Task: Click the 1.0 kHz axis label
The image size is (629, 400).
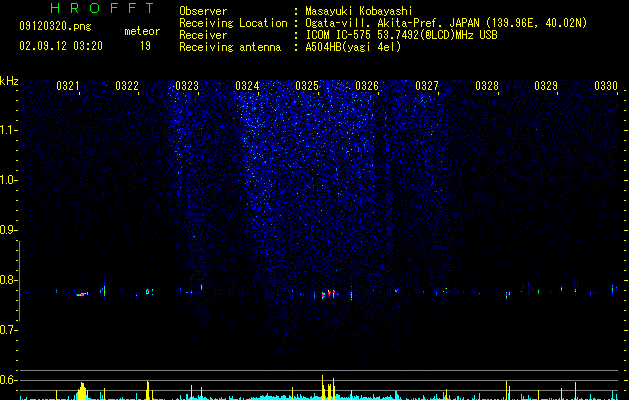Action: coord(8,180)
